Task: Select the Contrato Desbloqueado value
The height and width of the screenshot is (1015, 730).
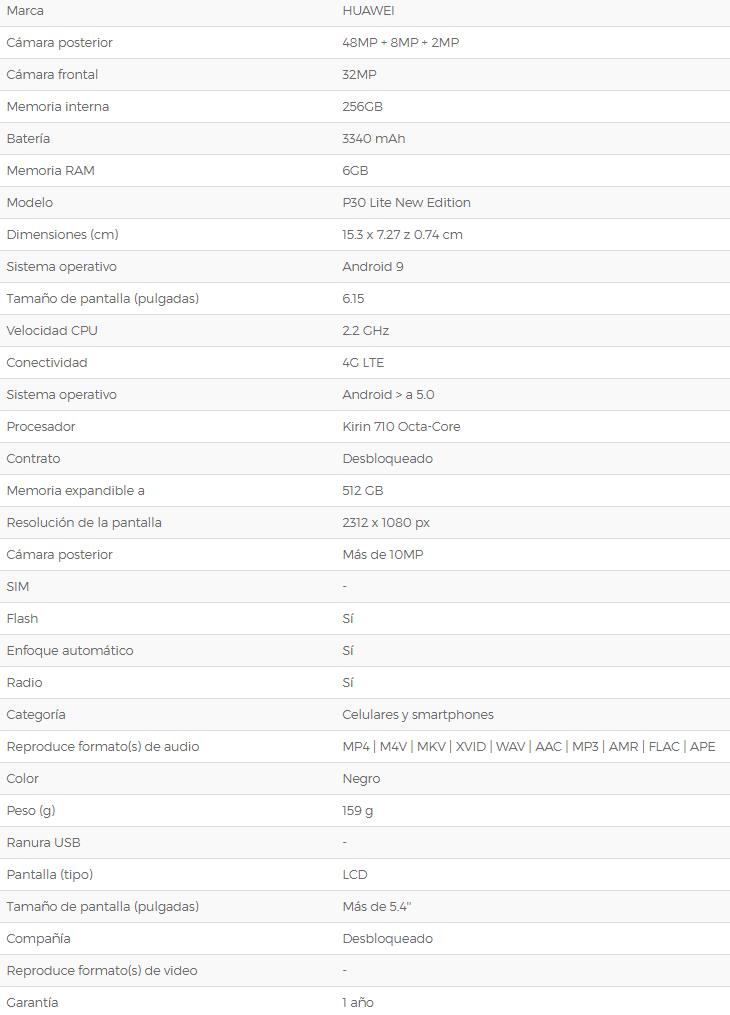Action: click(387, 458)
